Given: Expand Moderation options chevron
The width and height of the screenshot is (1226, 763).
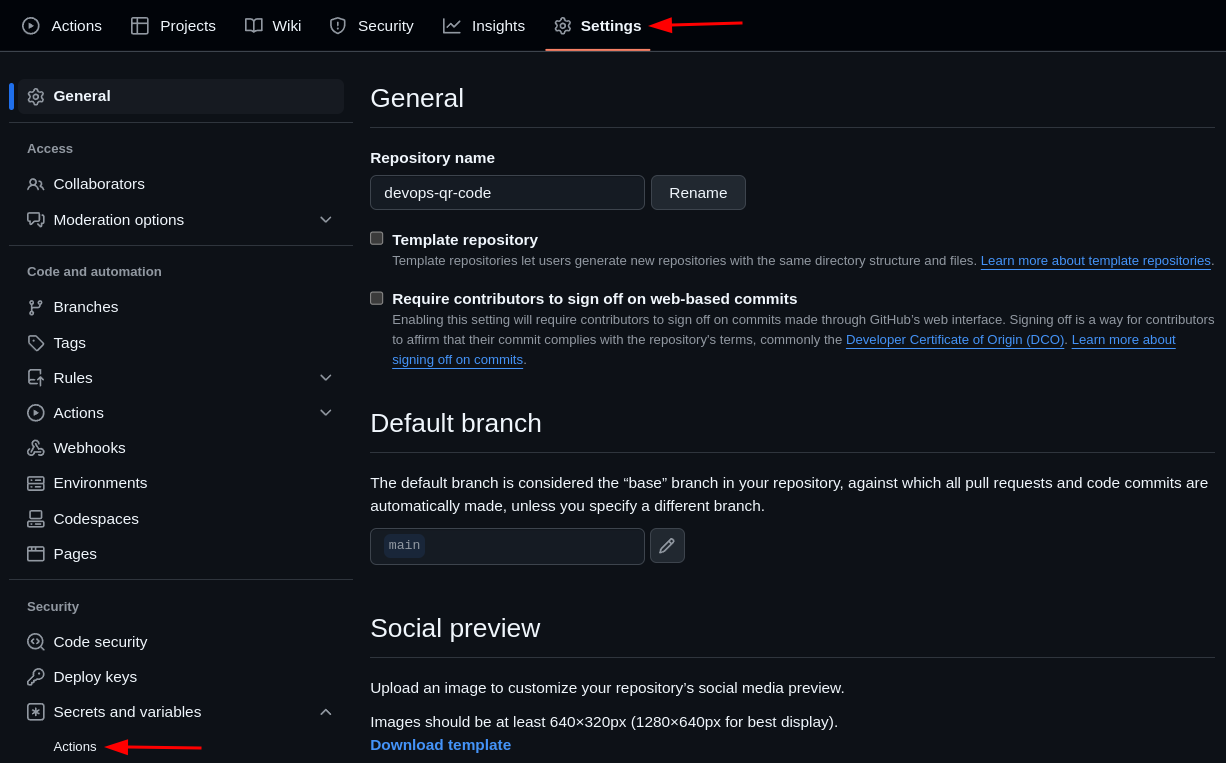Looking at the screenshot, I should pos(325,220).
